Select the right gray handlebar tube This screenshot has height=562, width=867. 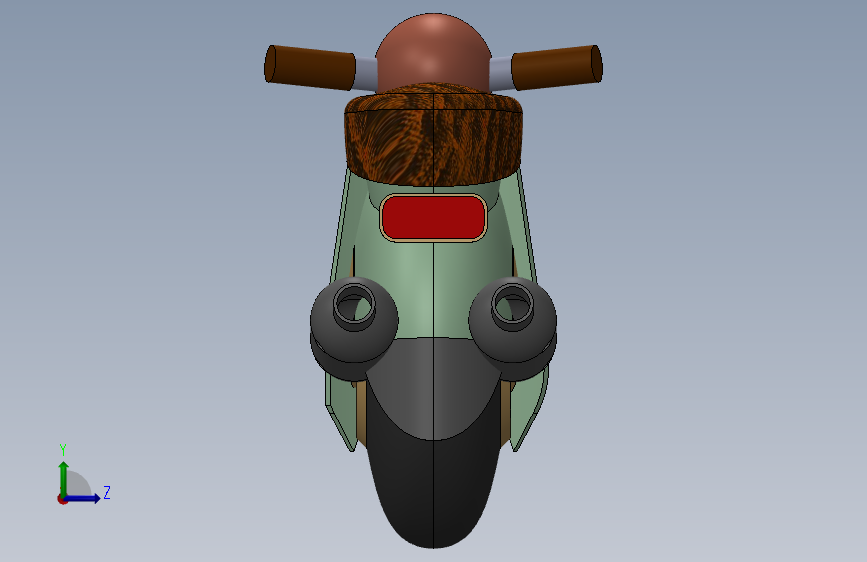point(501,74)
